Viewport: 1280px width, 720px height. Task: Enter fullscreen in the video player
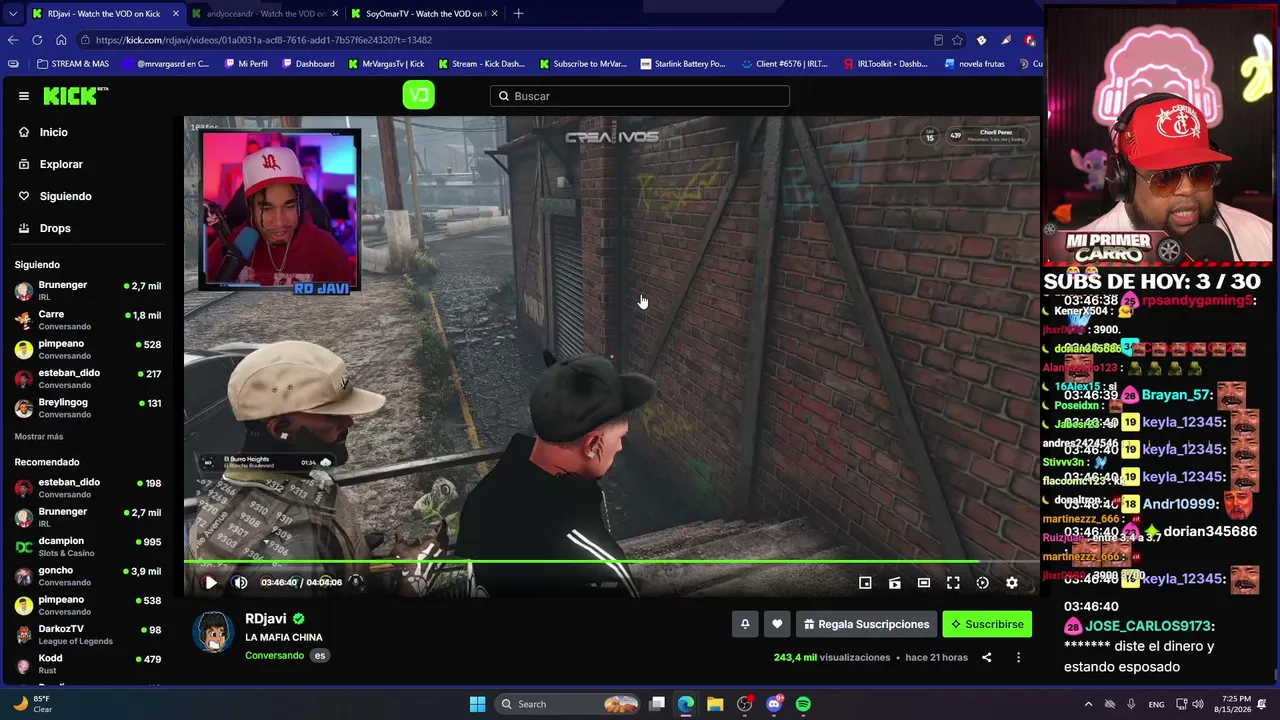pyautogui.click(x=953, y=583)
